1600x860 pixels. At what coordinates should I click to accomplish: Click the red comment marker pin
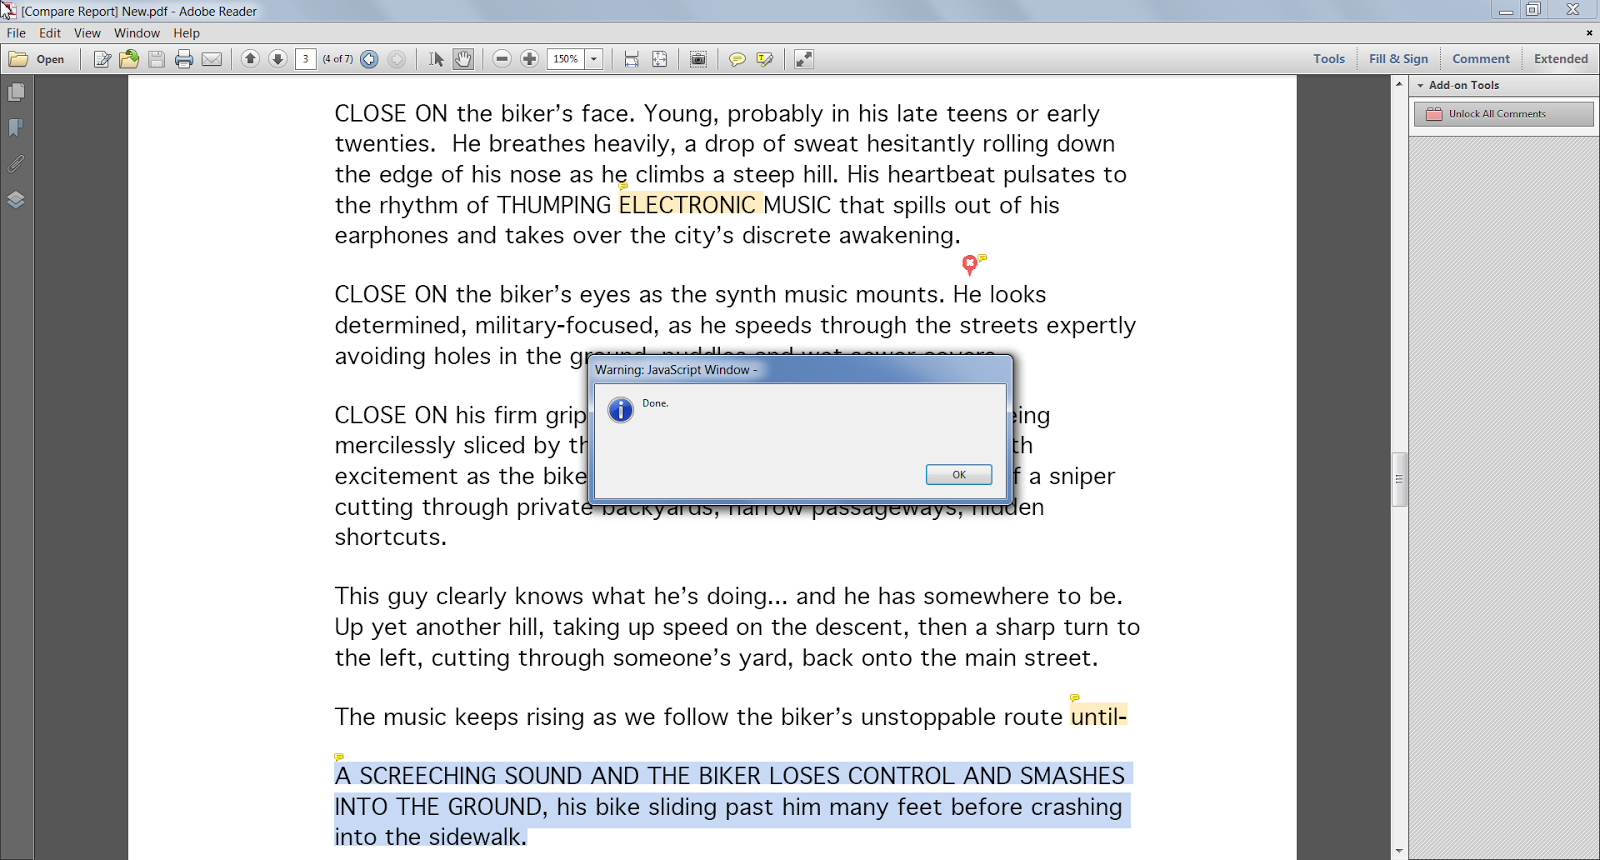[x=969, y=265]
